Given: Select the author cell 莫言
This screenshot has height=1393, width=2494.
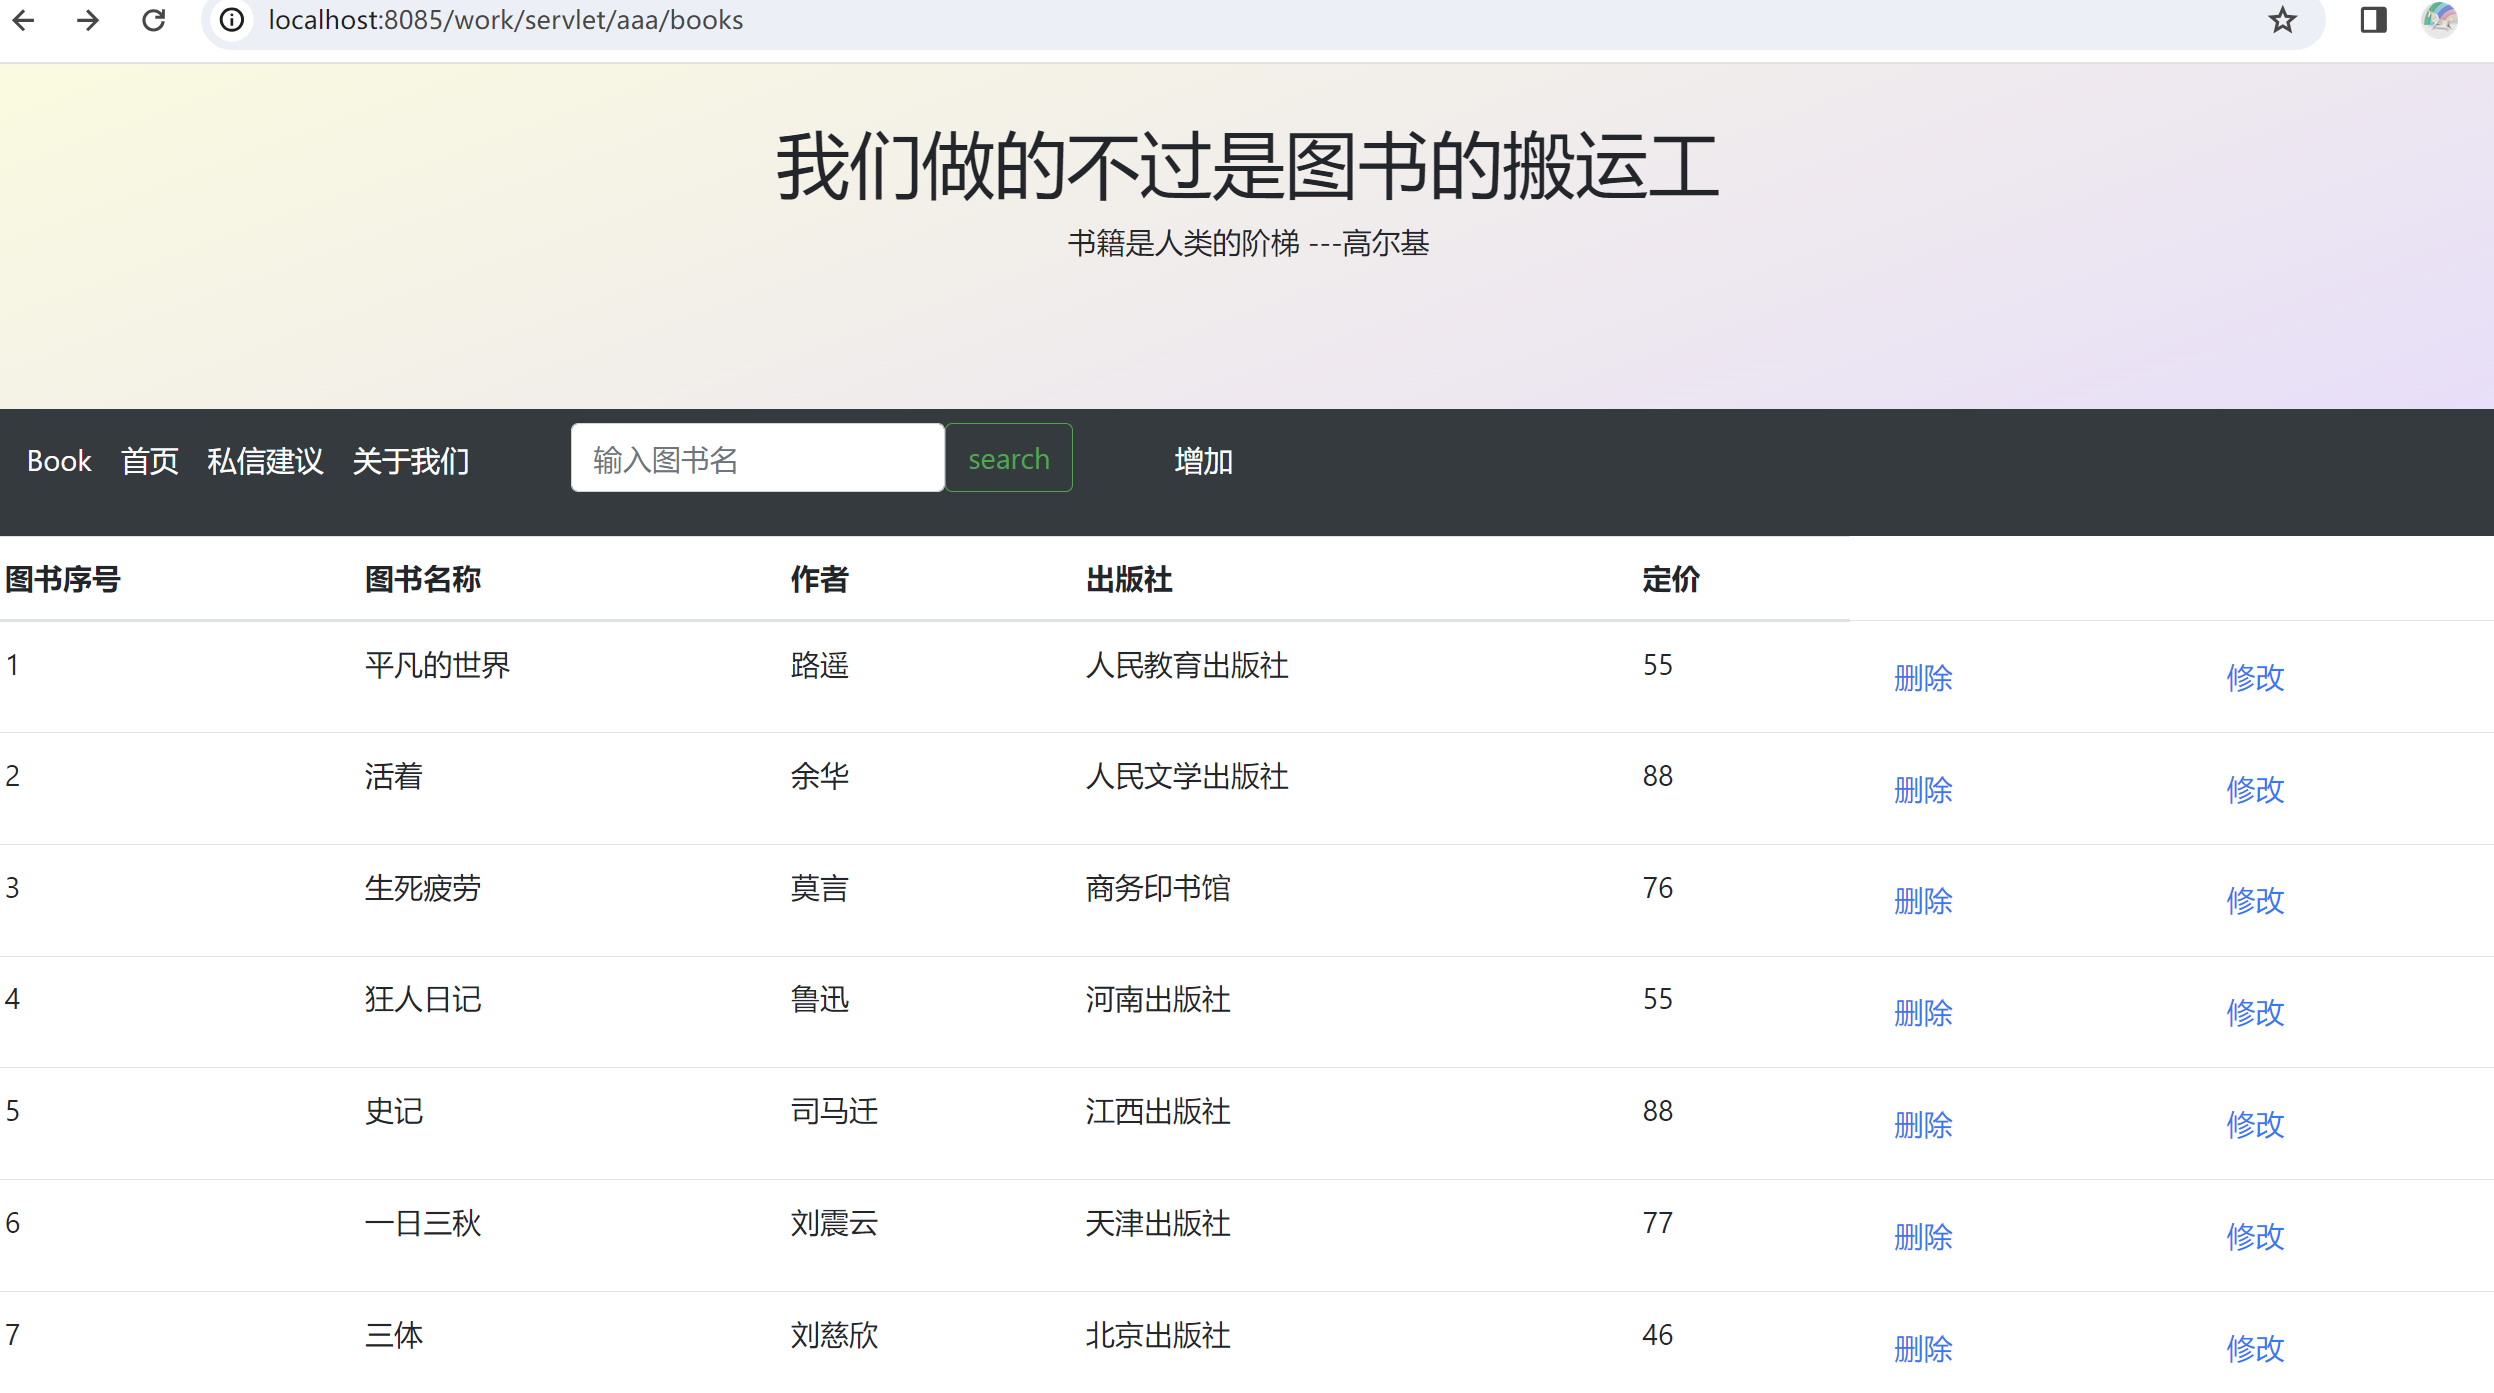Looking at the screenshot, I should pos(819,888).
